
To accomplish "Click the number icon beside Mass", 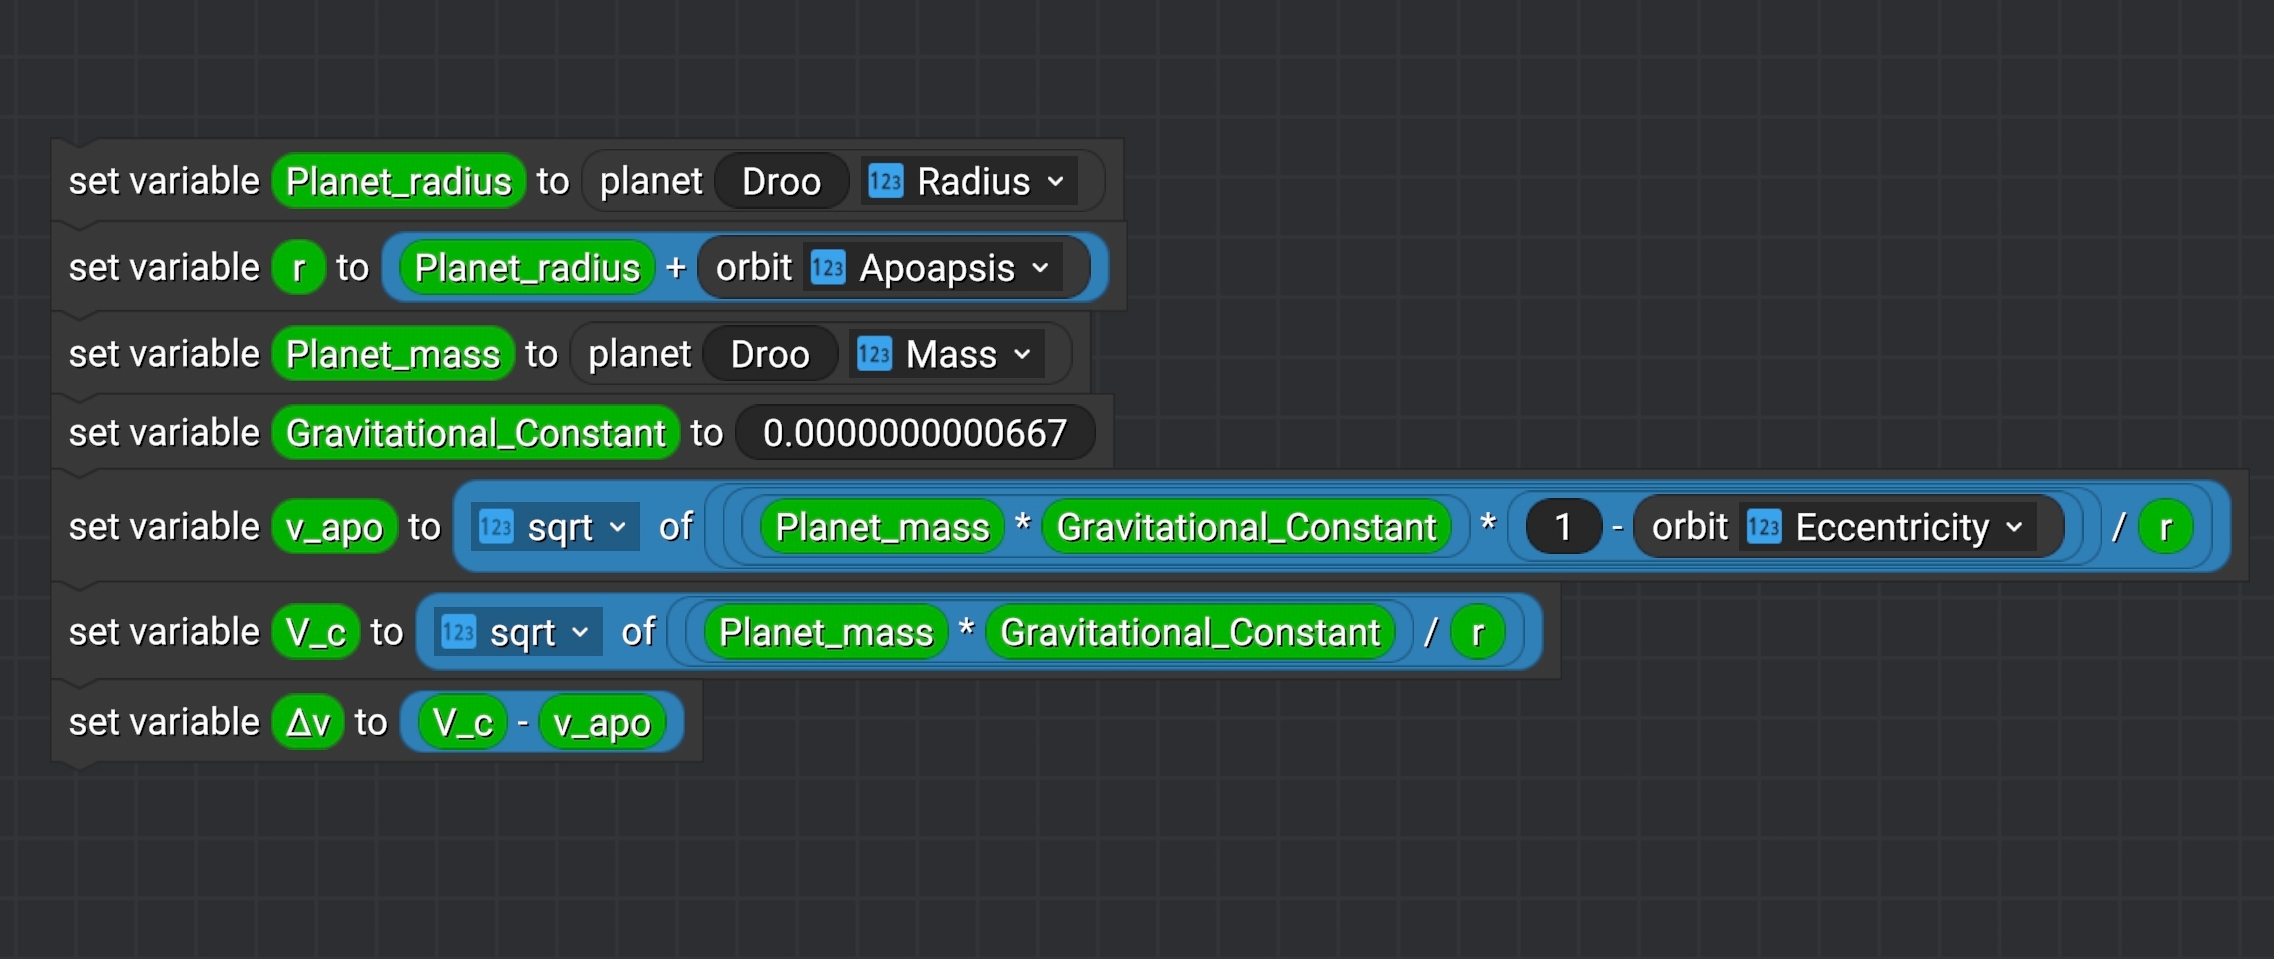I will coord(874,355).
